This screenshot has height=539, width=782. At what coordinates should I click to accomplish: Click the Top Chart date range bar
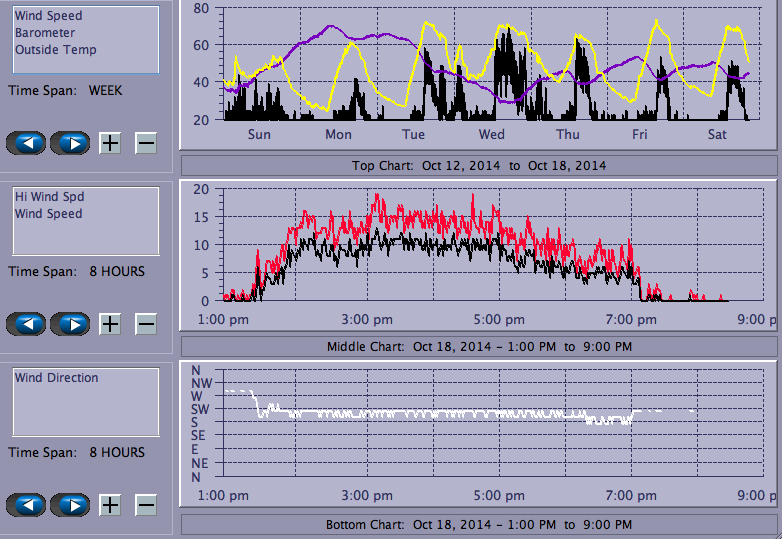(x=478, y=166)
